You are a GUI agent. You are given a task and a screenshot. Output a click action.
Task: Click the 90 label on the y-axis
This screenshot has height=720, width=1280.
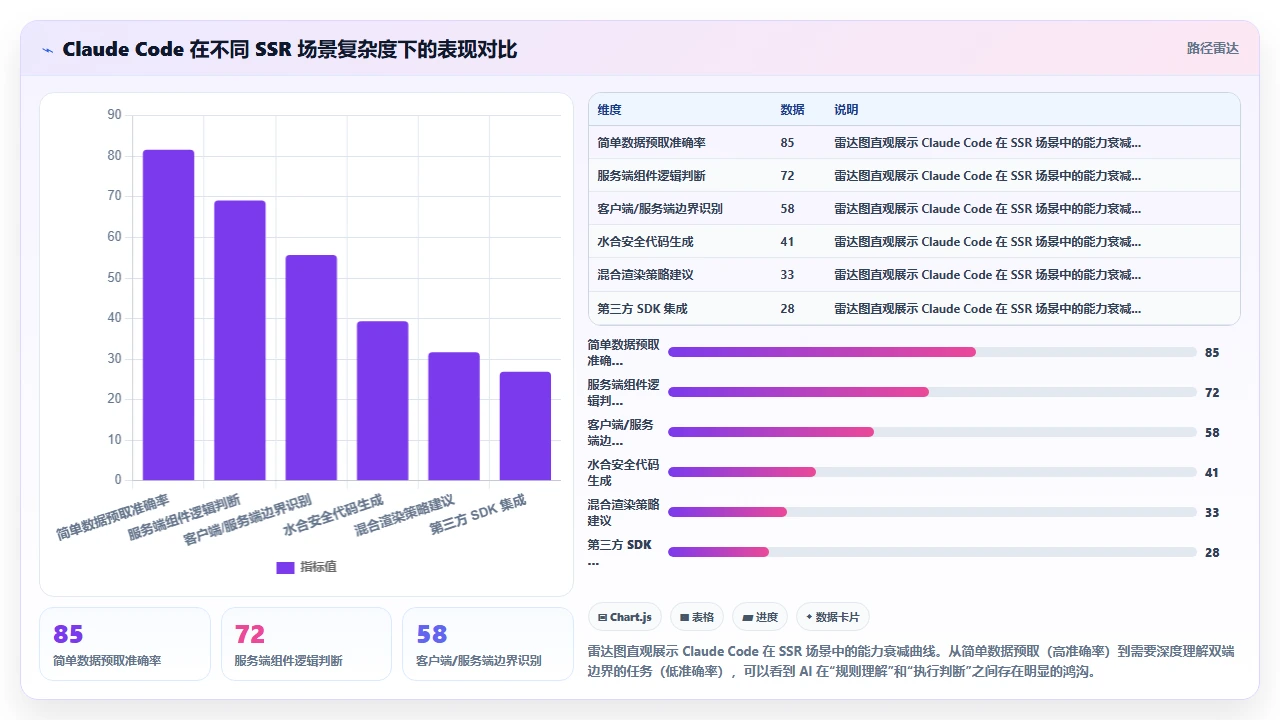coord(114,115)
